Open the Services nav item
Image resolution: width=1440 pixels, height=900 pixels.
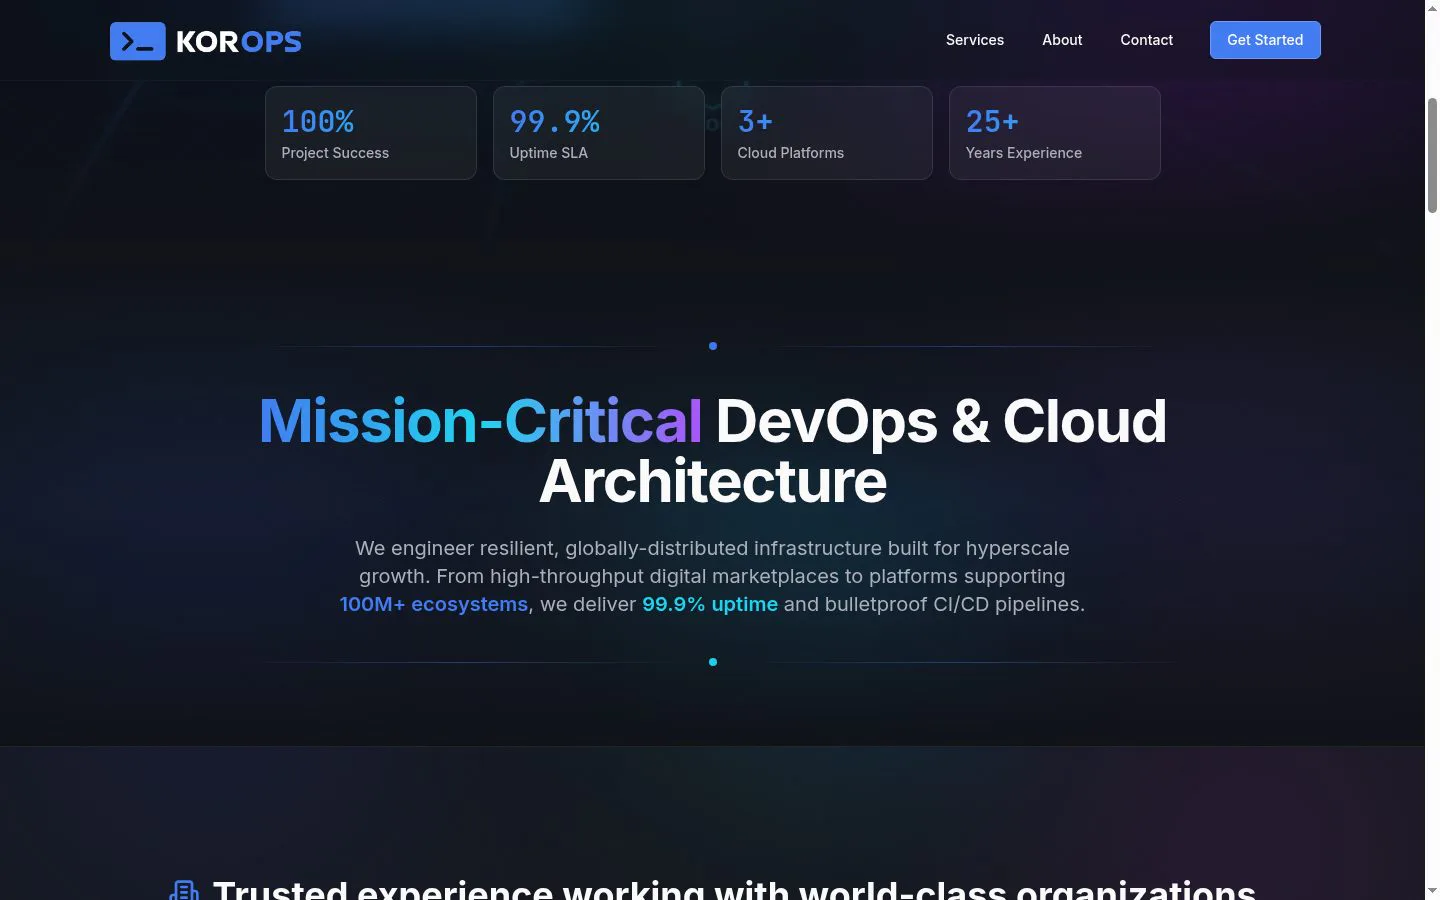pyautogui.click(x=975, y=40)
